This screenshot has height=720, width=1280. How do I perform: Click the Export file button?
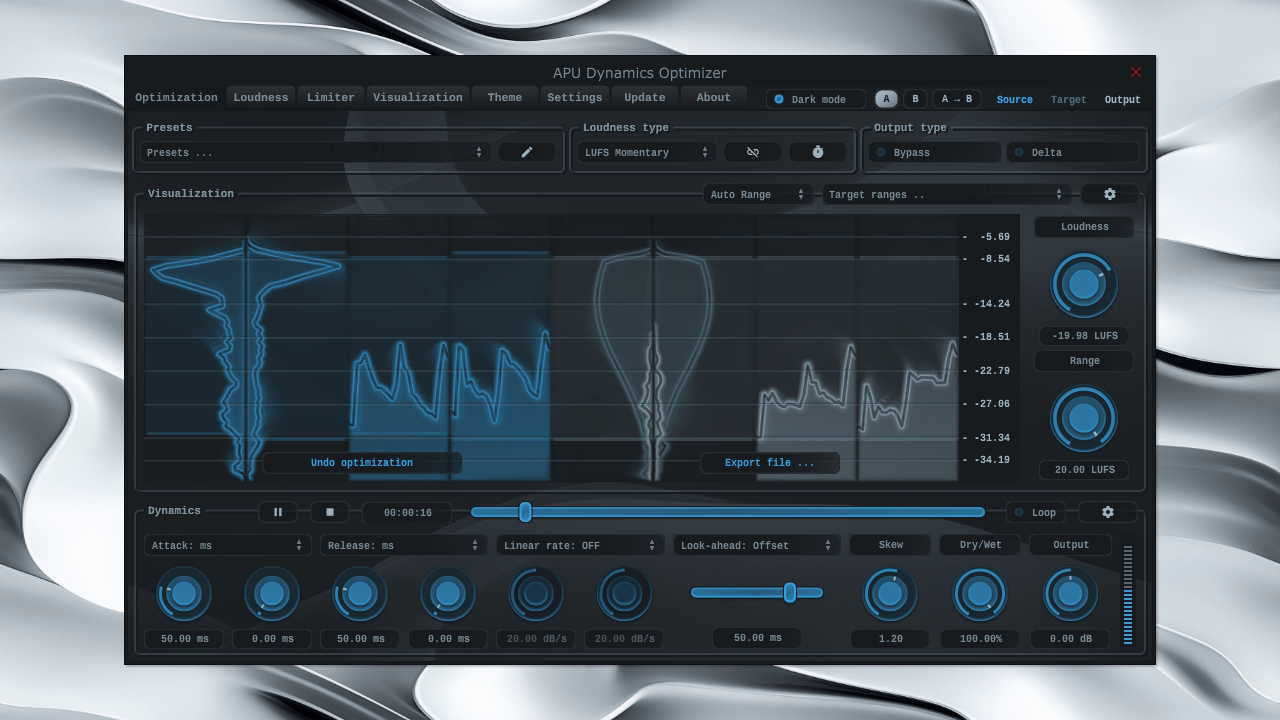770,462
